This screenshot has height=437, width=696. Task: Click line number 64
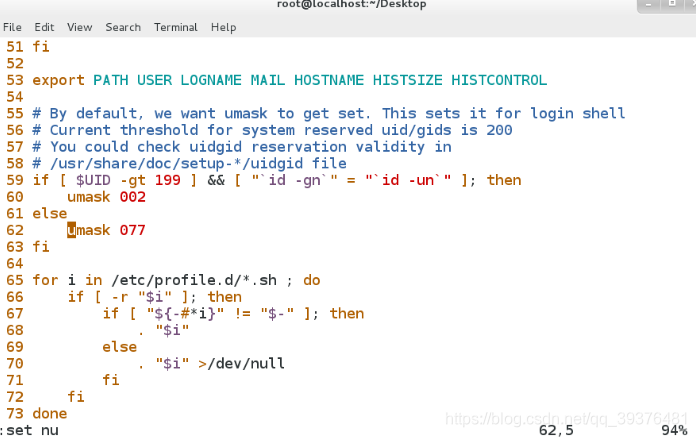coord(15,264)
